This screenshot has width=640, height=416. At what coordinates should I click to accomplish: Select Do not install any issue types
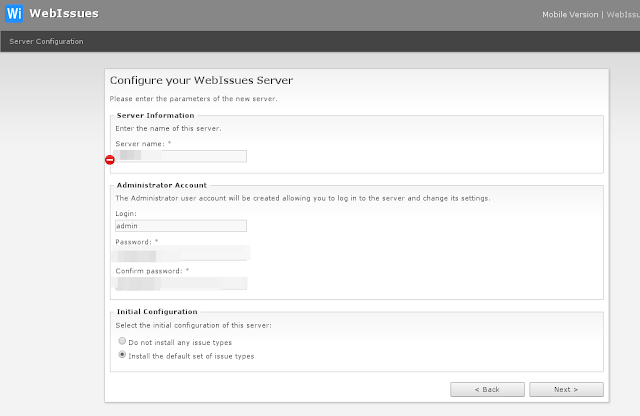(x=122, y=341)
